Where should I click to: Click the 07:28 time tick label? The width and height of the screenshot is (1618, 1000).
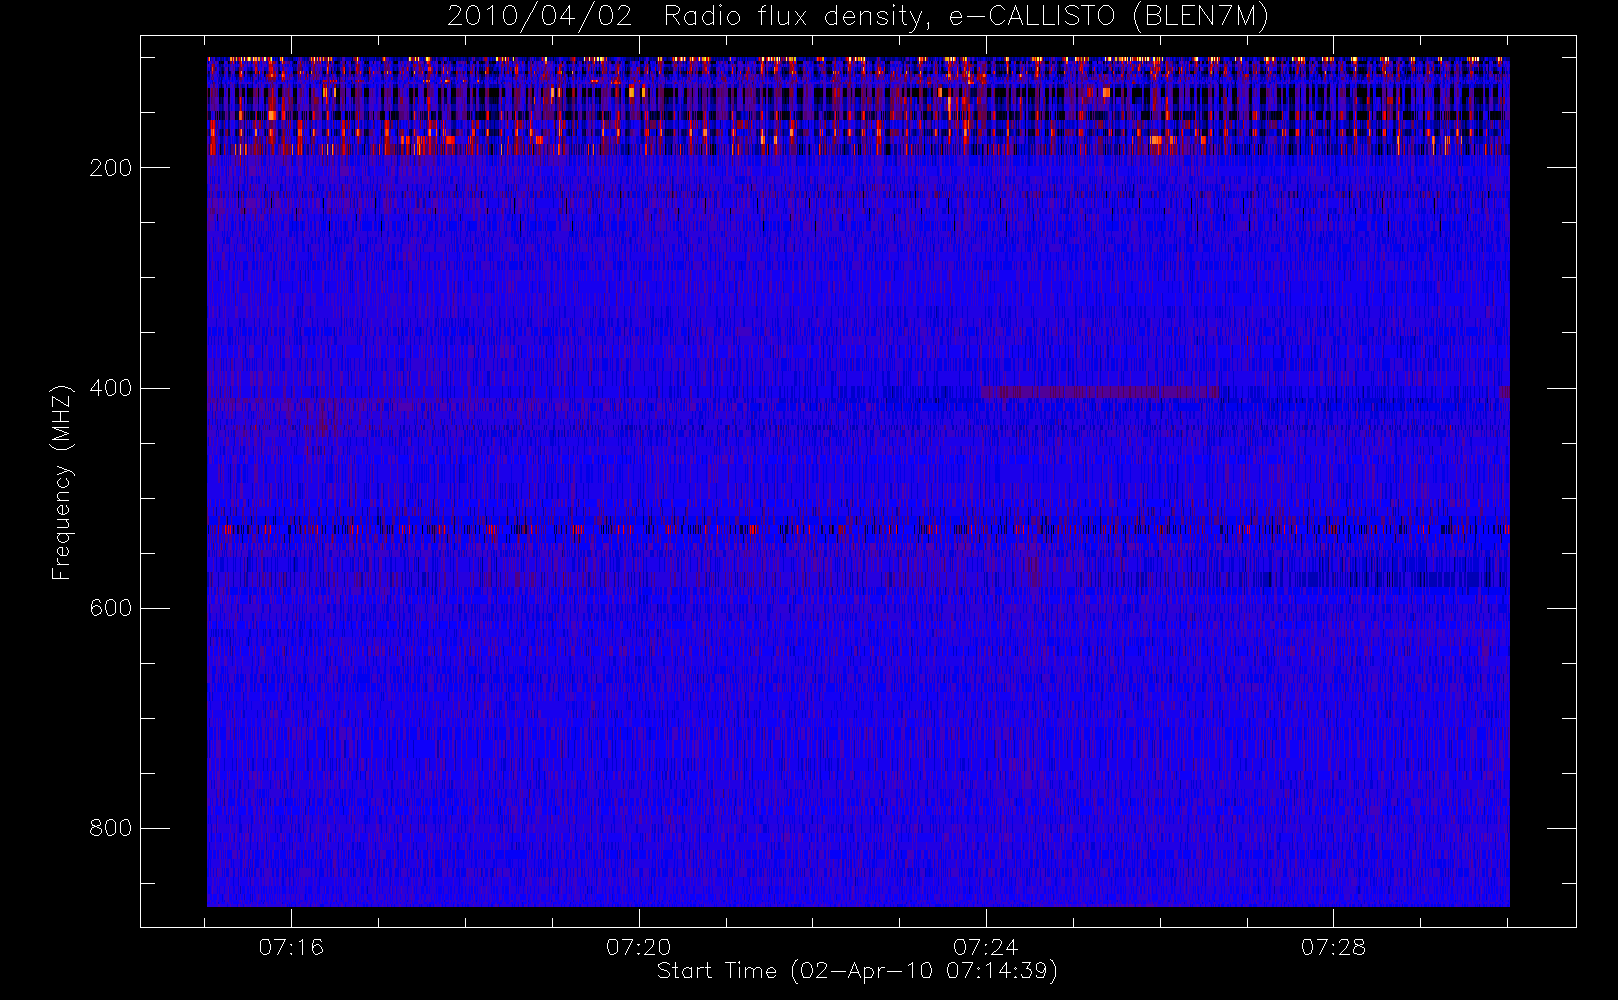(x=1333, y=947)
